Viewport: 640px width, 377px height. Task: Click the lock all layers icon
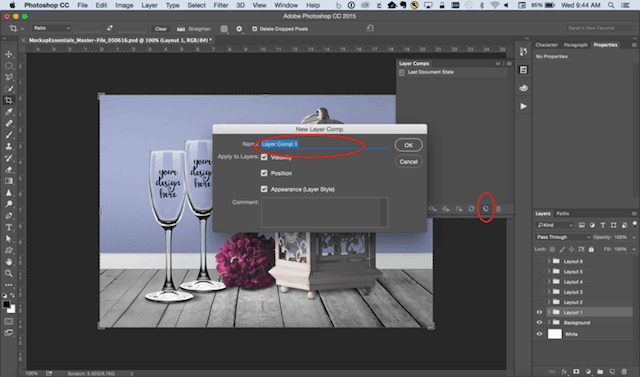(x=591, y=249)
